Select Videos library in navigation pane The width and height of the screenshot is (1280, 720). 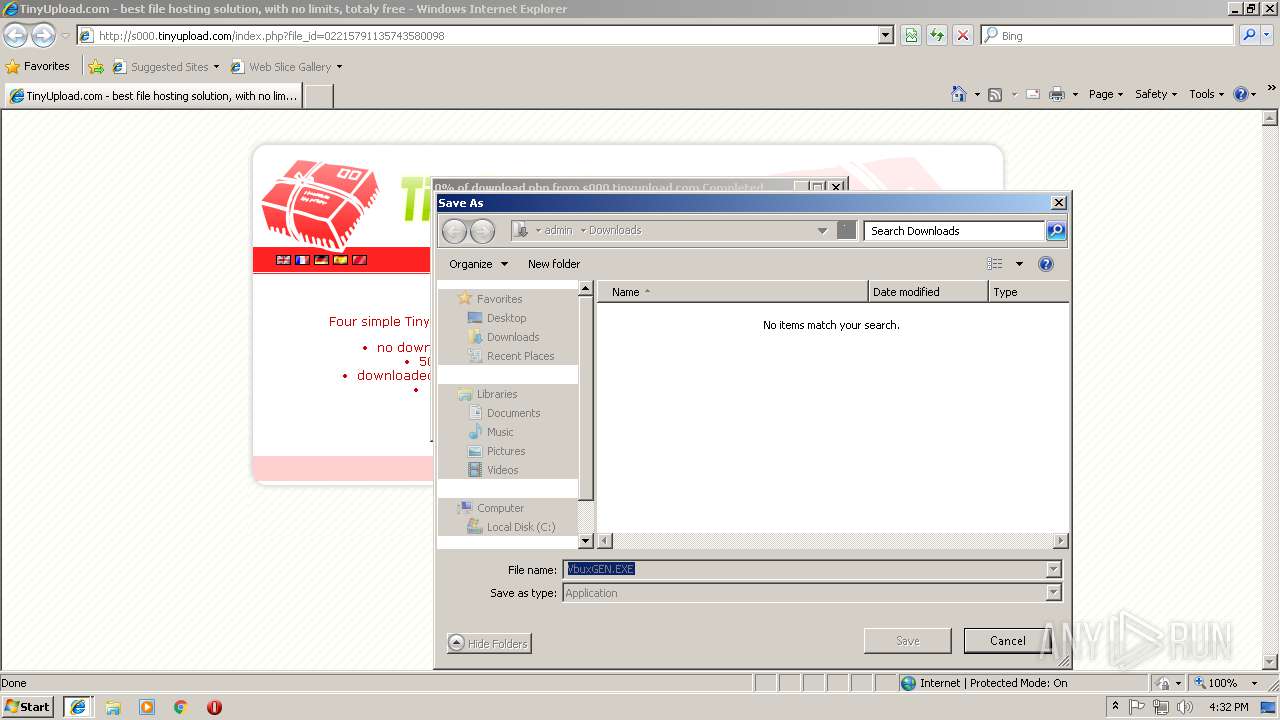[x=502, y=470]
